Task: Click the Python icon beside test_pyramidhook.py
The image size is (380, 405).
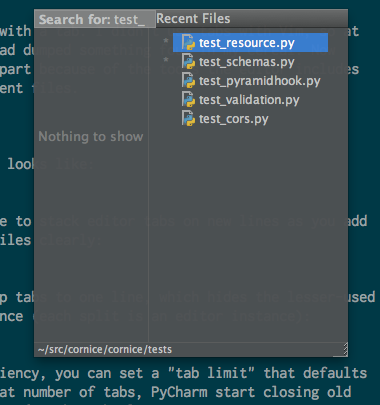Action: pyautogui.click(x=188, y=81)
